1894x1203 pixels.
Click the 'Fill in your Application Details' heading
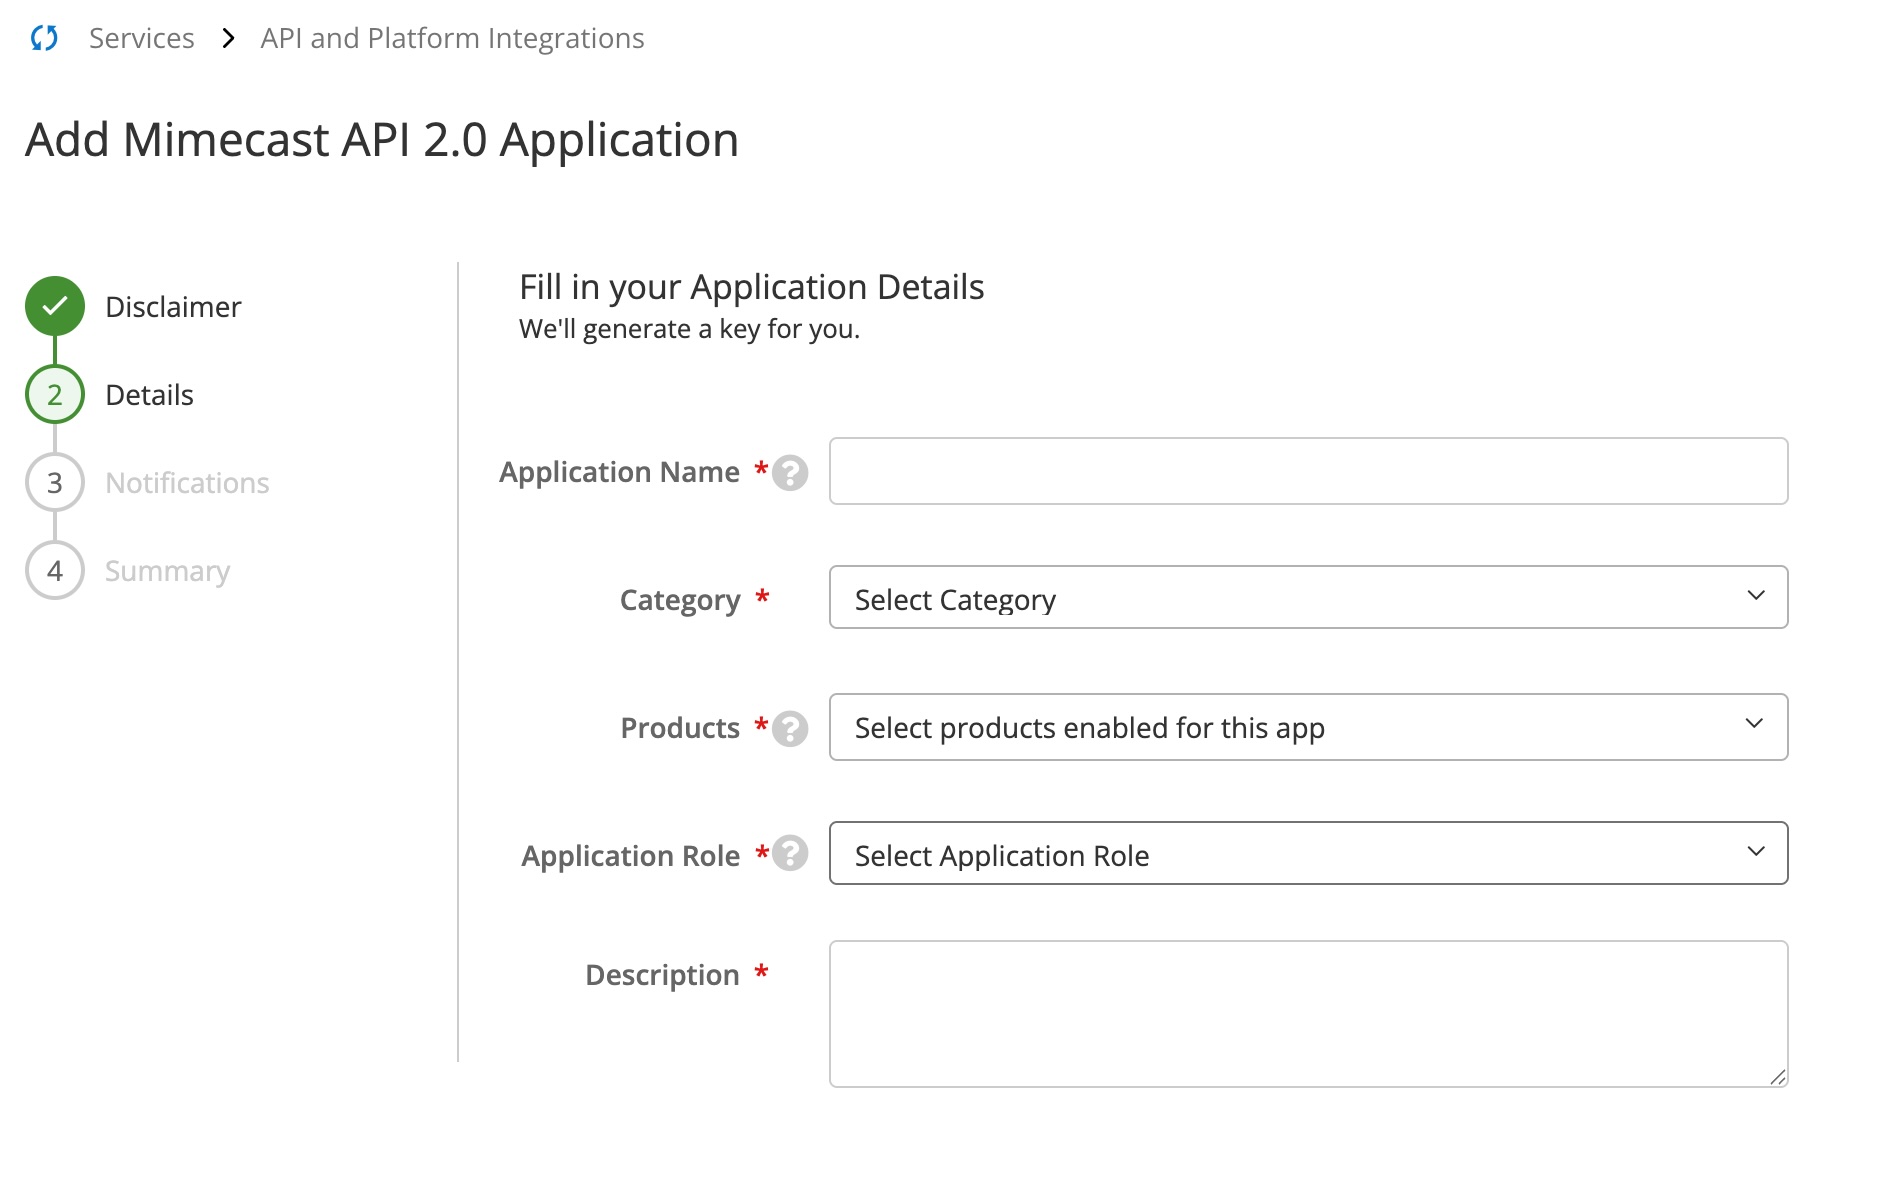(x=751, y=287)
